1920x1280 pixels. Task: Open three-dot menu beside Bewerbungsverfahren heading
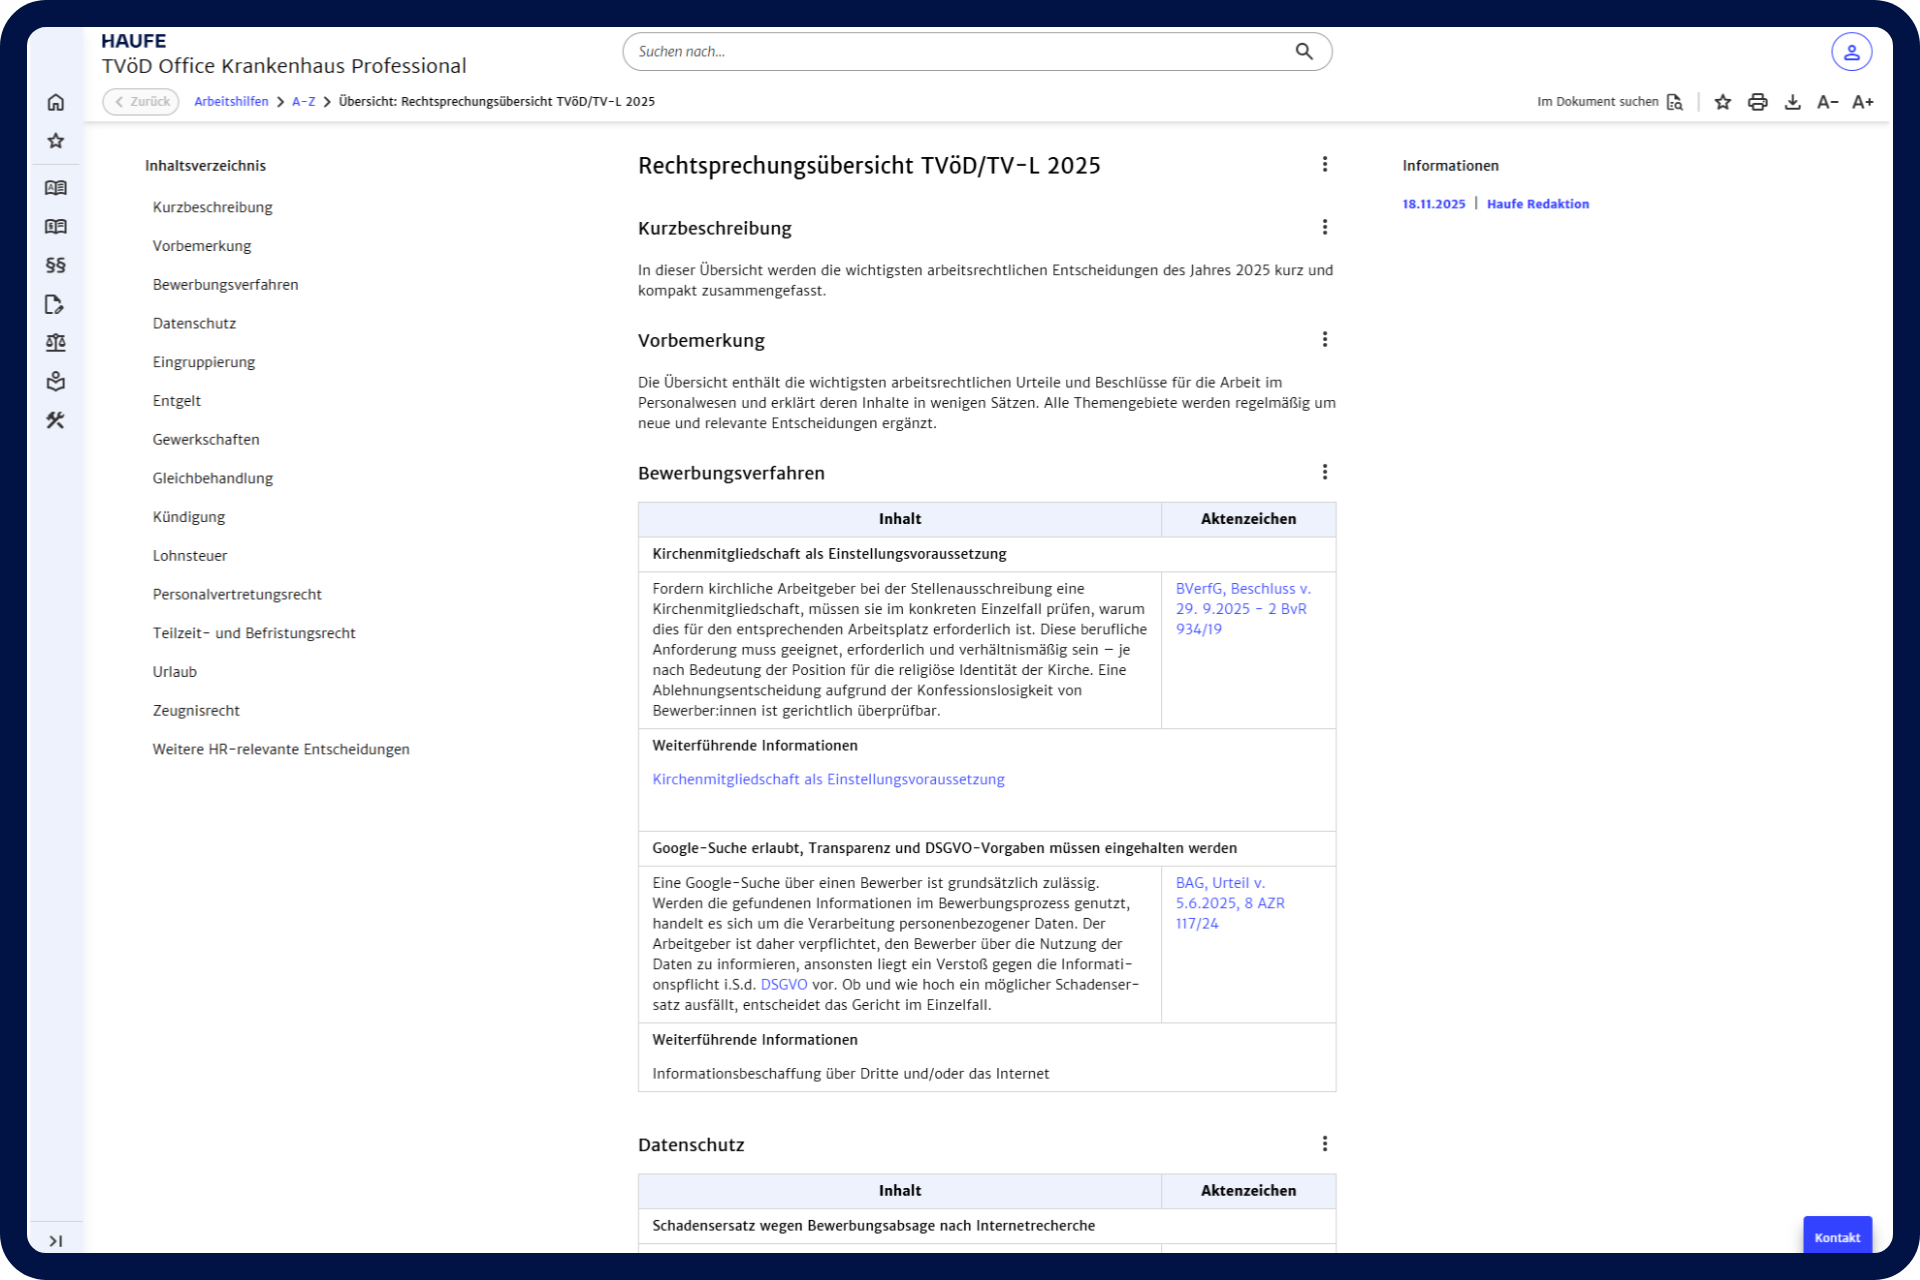tap(1325, 472)
